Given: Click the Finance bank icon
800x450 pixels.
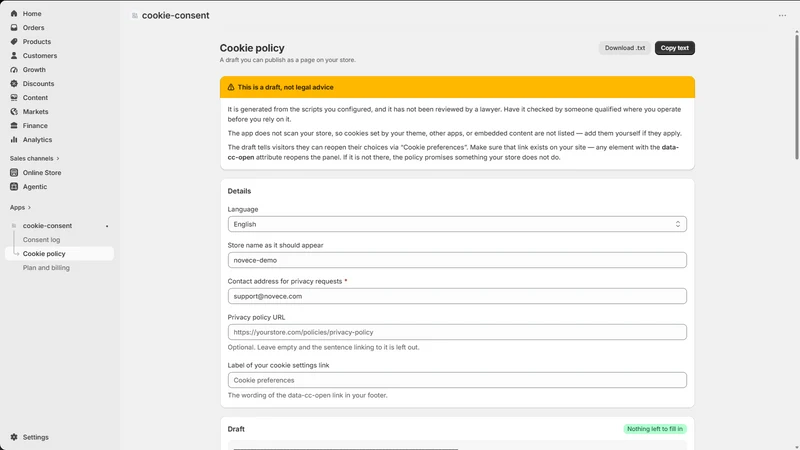Looking at the screenshot, I should coord(14,126).
